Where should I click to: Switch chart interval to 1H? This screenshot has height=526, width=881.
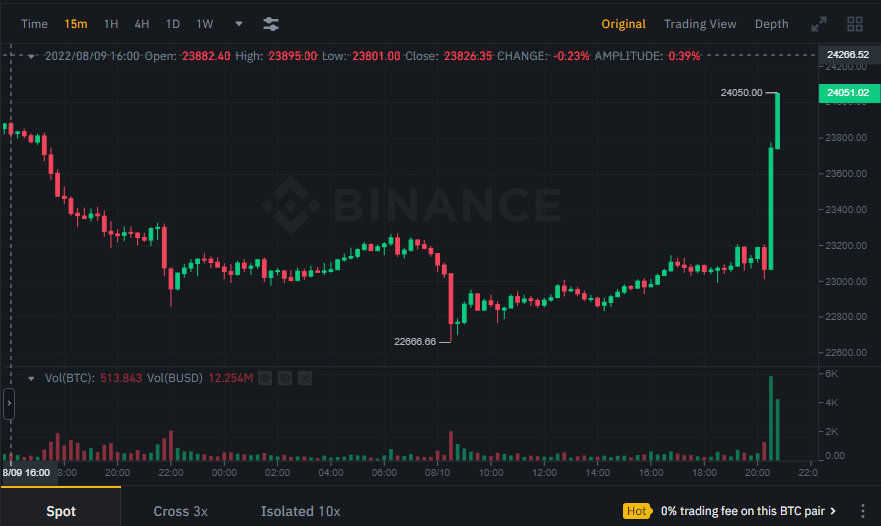point(111,24)
